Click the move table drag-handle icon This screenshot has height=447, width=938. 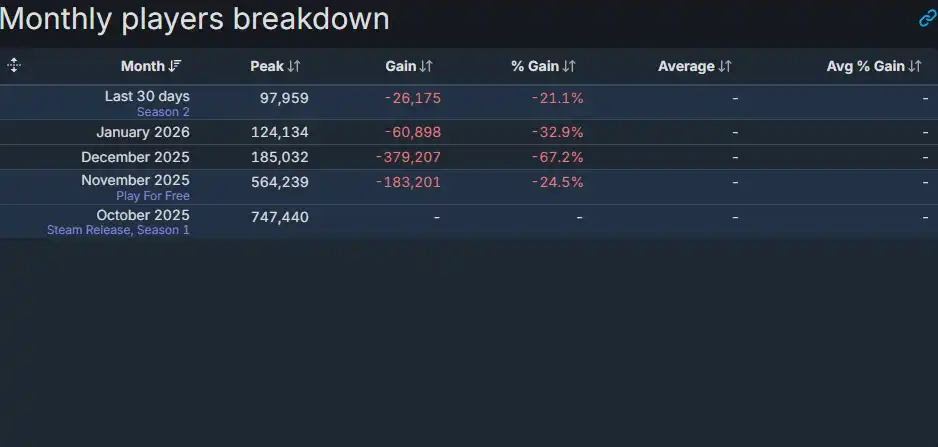point(14,66)
